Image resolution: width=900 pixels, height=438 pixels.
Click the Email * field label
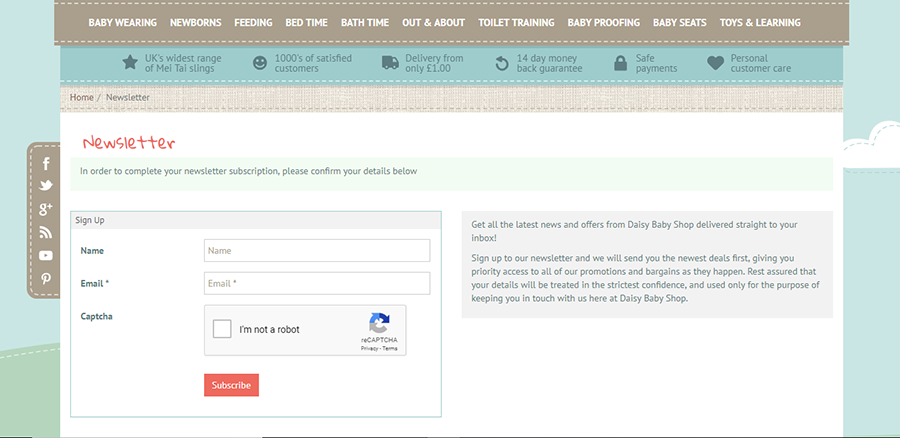[95, 284]
